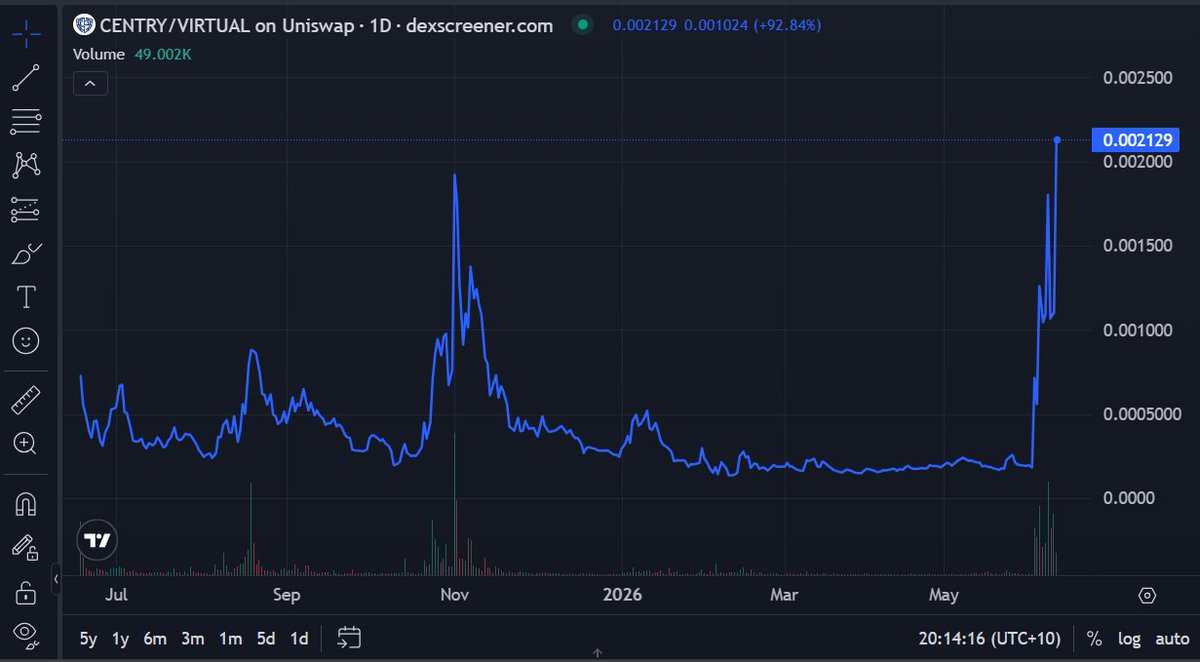Click the green market status indicator
Image resolution: width=1200 pixels, height=662 pixels.
(x=582, y=25)
